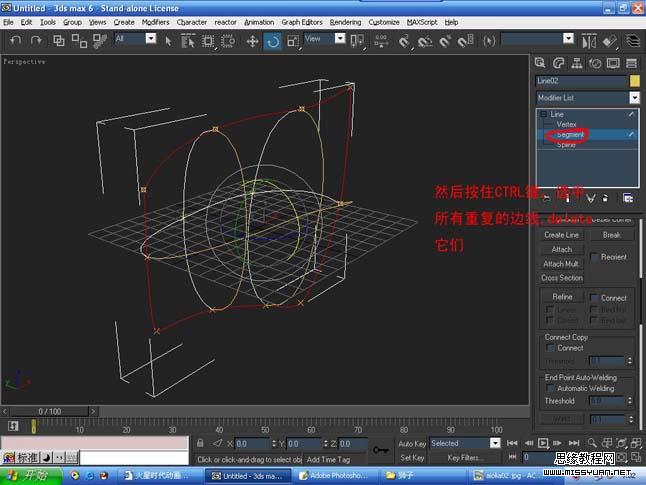Toggle the Angle Snap icon

pyautogui.click(x=425, y=41)
